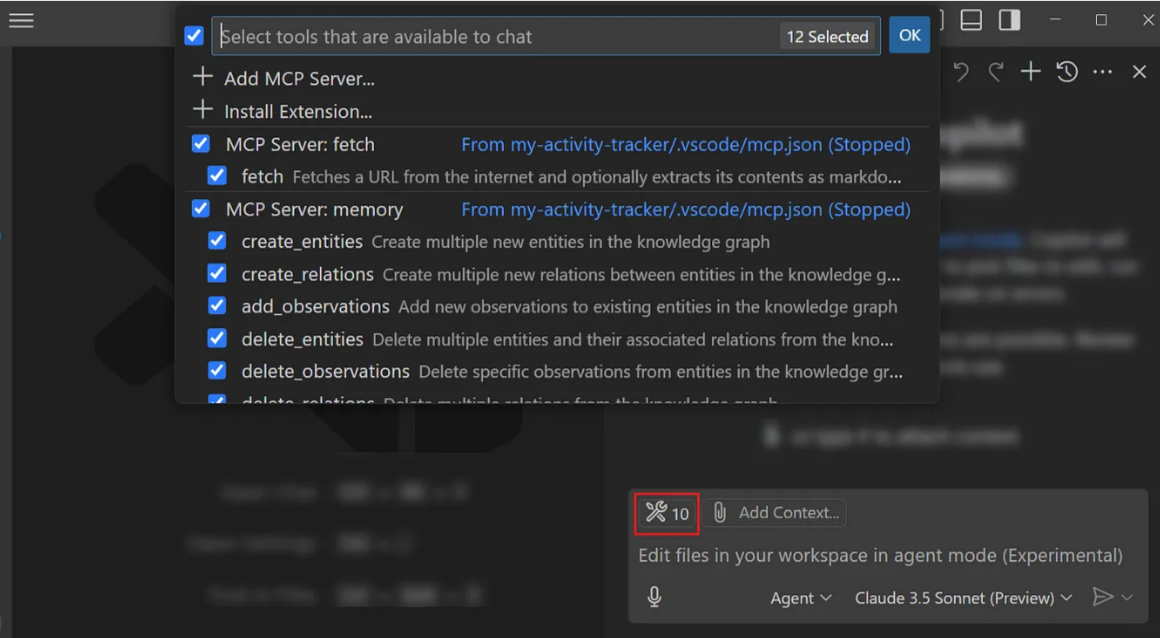The width and height of the screenshot is (1160, 638).
Task: Open chat history clock icon
Action: click(x=1067, y=72)
